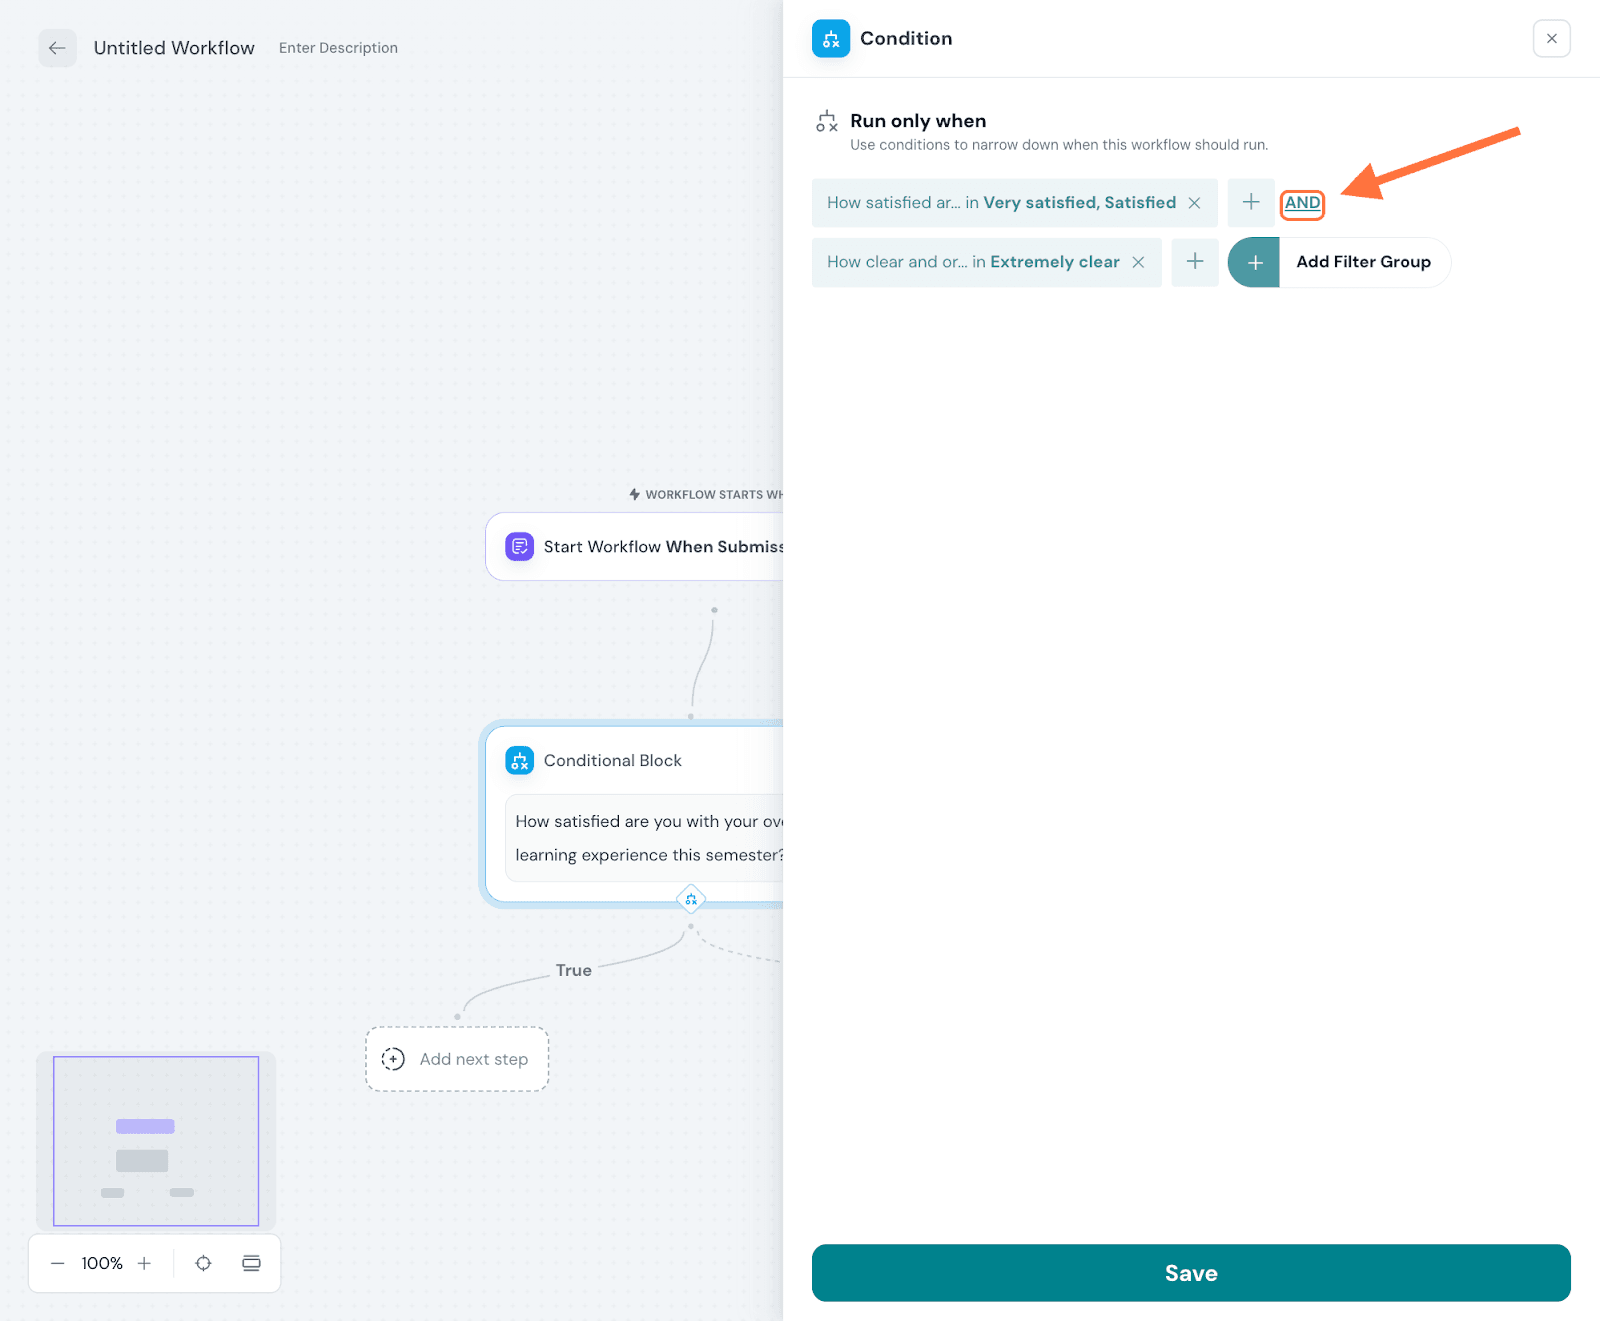1600x1321 pixels.
Task: Add next step on True branch
Action: coord(457,1059)
